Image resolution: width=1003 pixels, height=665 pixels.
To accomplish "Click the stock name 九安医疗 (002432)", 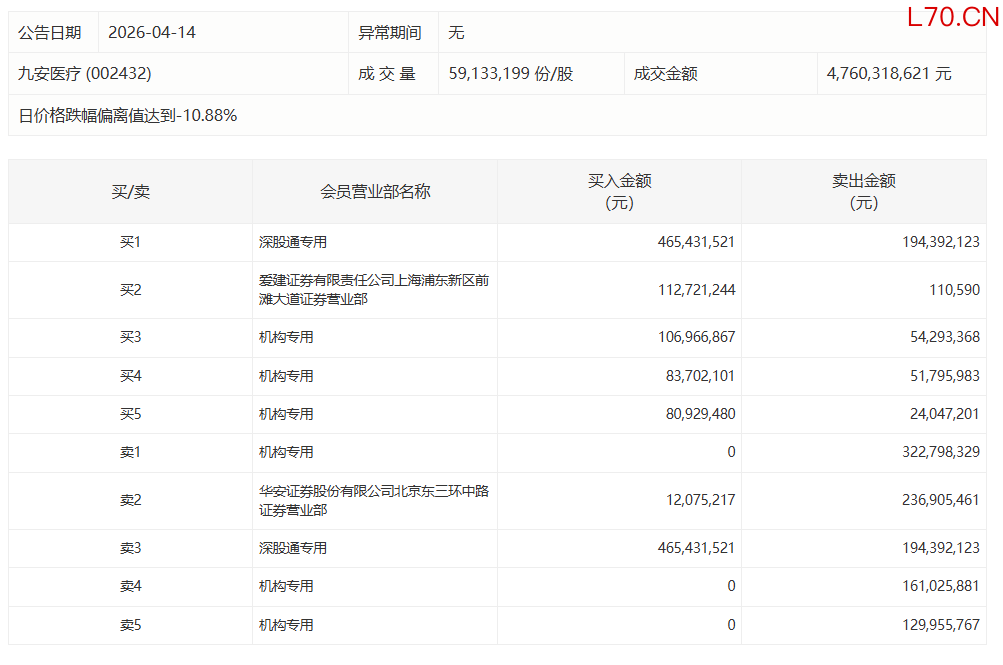I will 85,73.
